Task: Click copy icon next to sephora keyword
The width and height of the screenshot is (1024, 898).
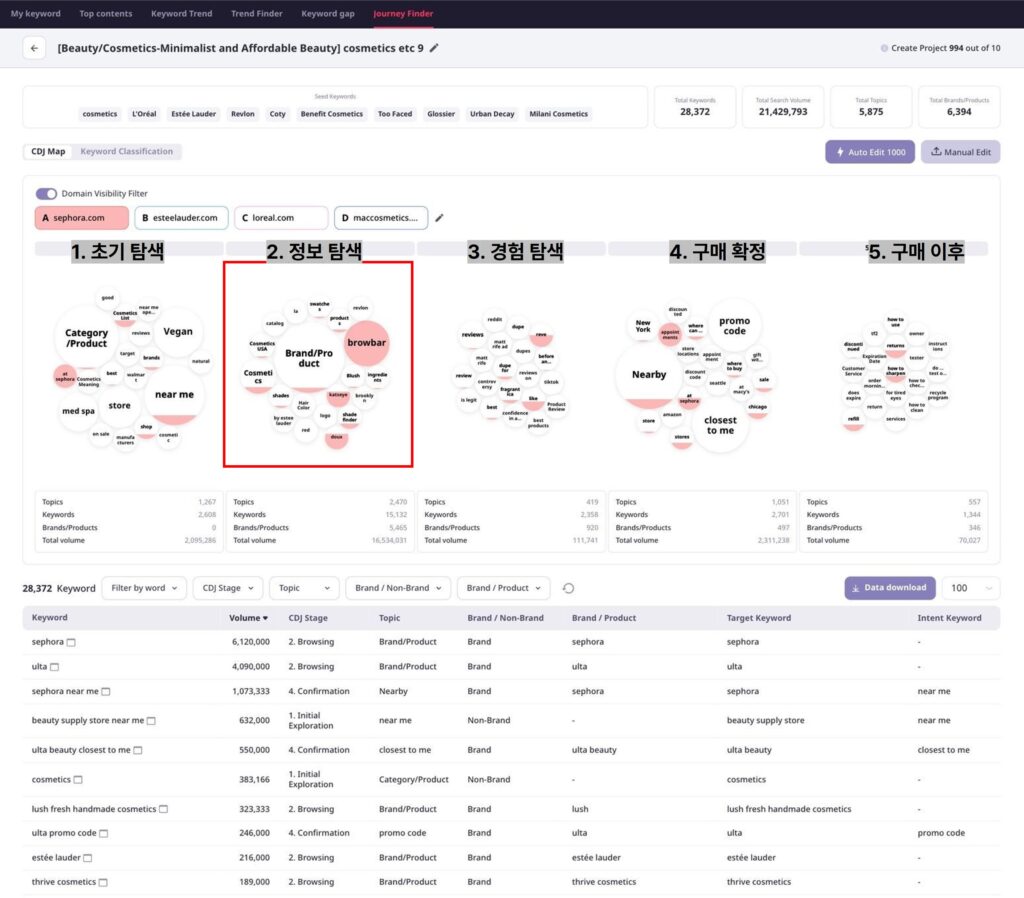Action: coord(71,642)
